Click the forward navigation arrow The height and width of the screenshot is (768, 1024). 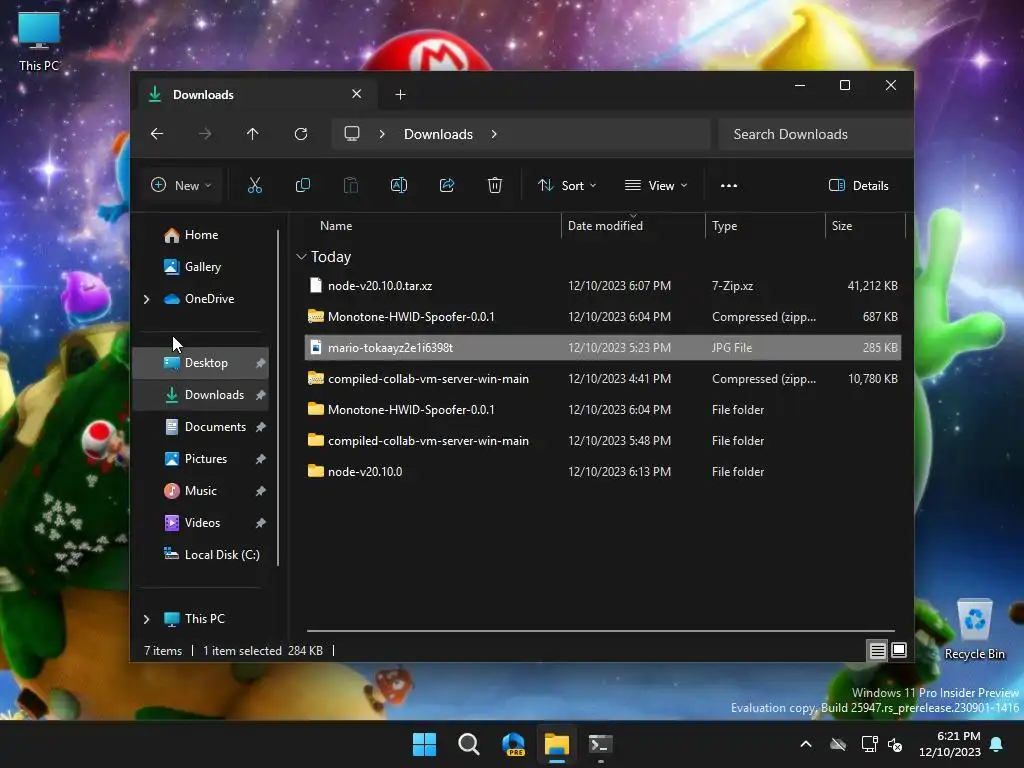(205, 134)
